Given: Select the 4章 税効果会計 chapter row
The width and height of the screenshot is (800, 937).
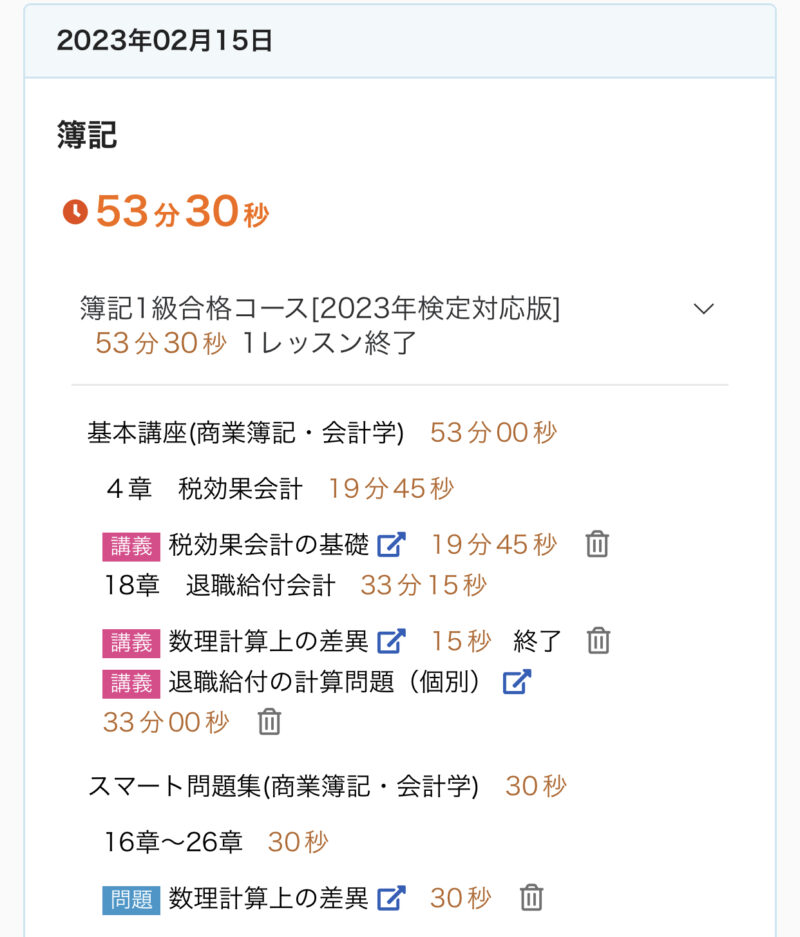Looking at the screenshot, I should click(x=204, y=489).
